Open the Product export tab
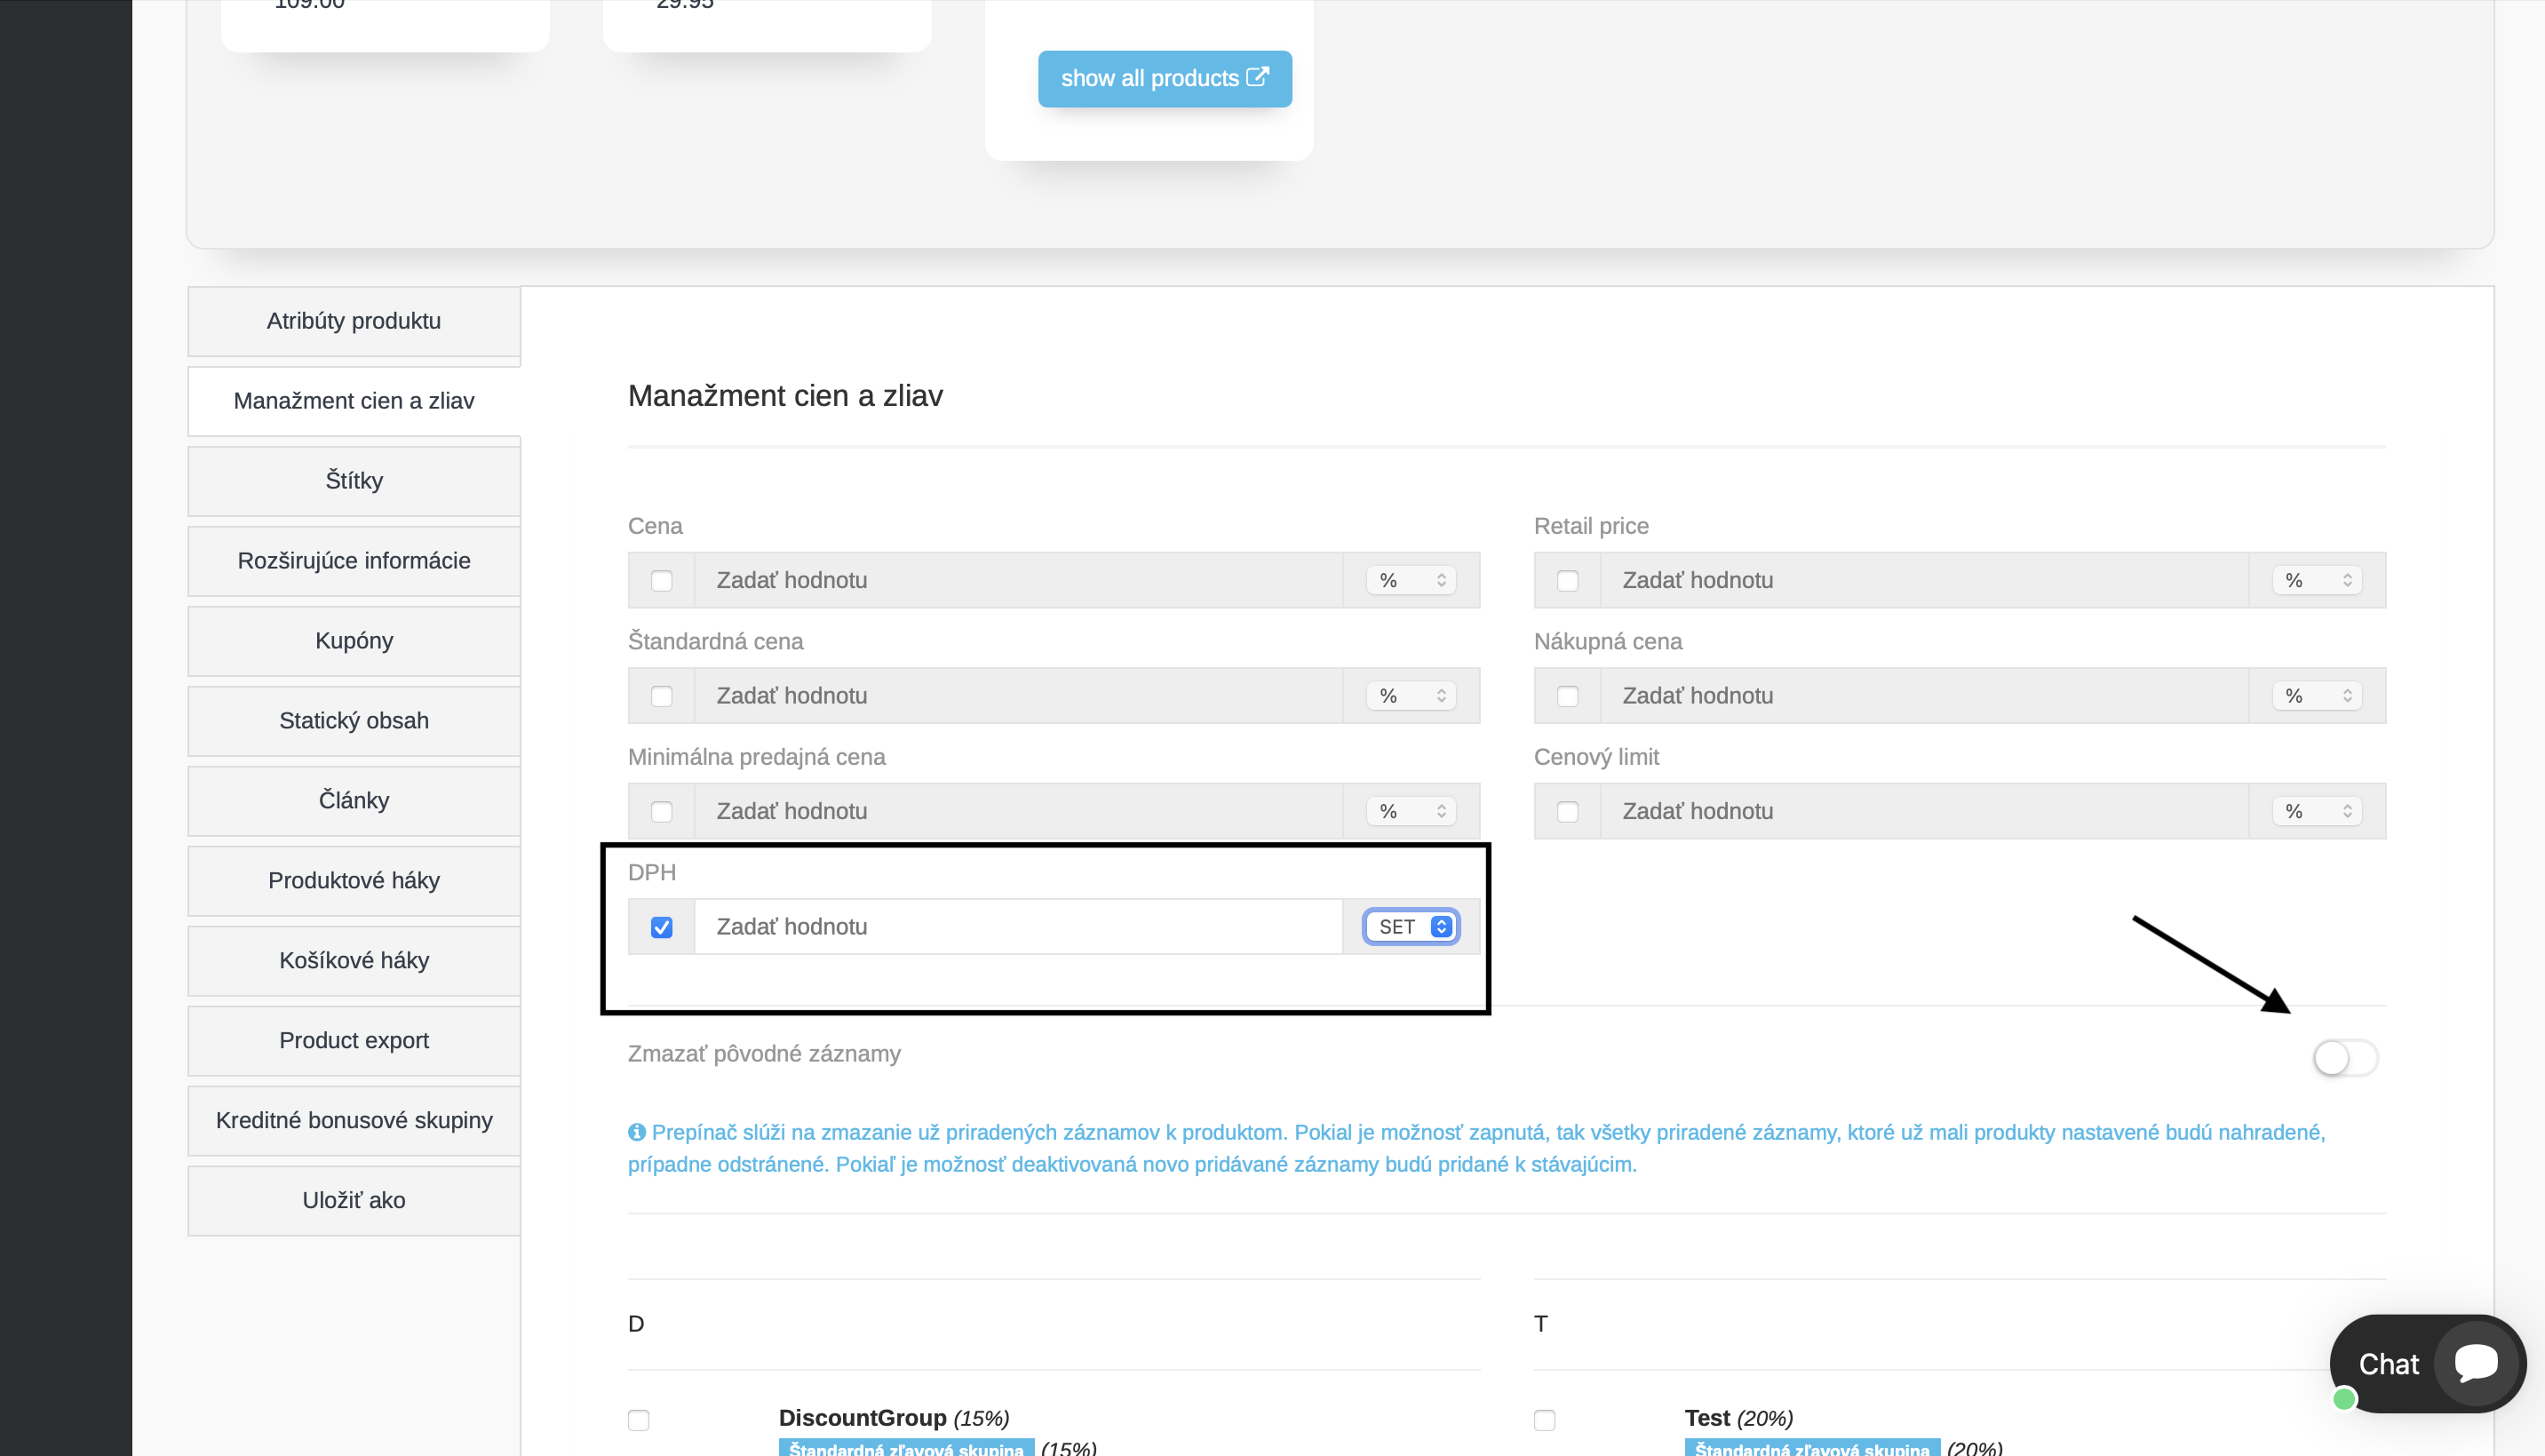The height and width of the screenshot is (1456, 2545). point(354,1041)
